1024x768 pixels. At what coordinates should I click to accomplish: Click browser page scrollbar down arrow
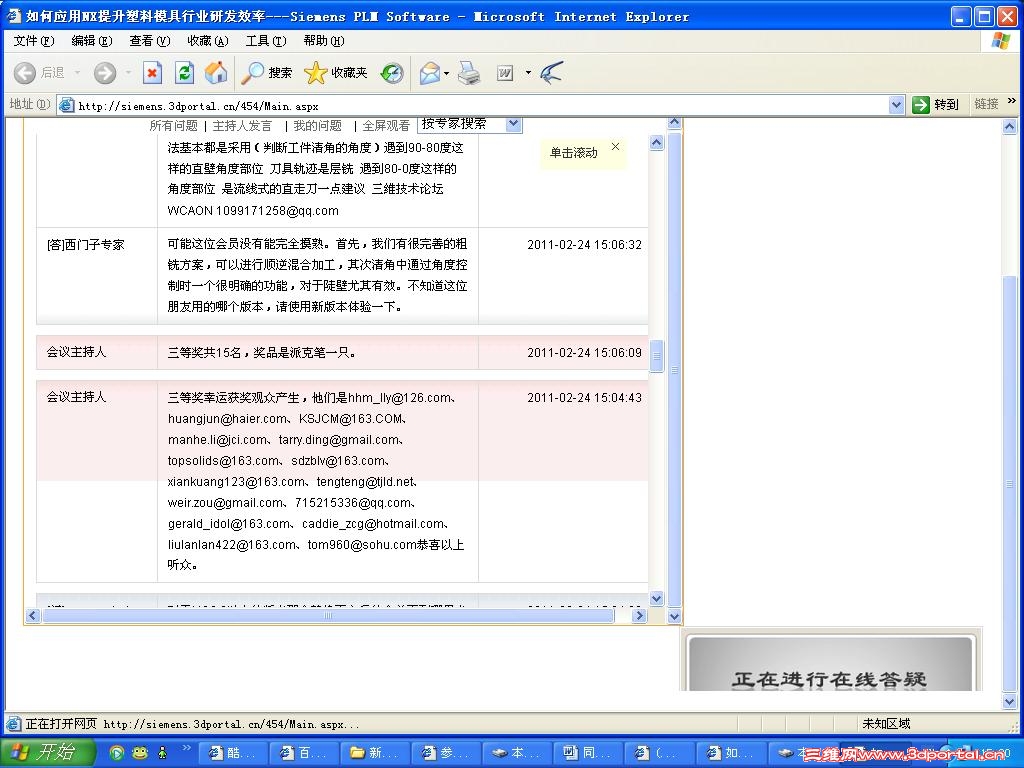coord(1010,703)
